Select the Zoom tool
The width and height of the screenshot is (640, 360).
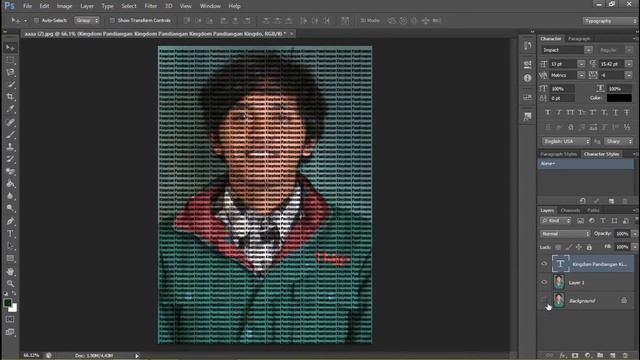(x=10, y=283)
